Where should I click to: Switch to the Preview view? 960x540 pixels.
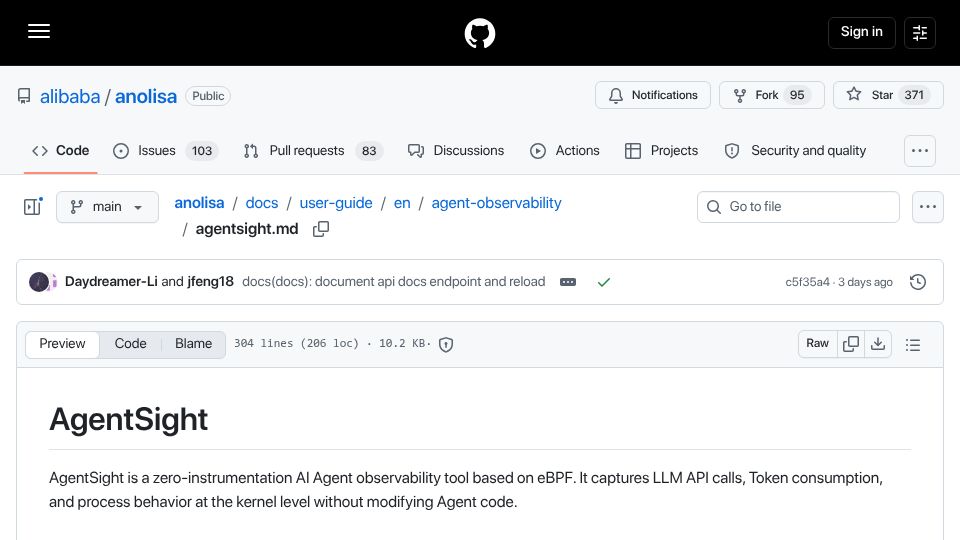click(x=62, y=344)
